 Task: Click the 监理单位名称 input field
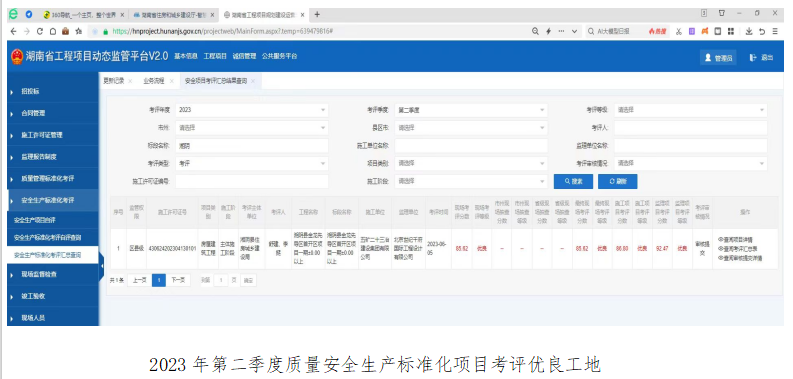(690, 146)
